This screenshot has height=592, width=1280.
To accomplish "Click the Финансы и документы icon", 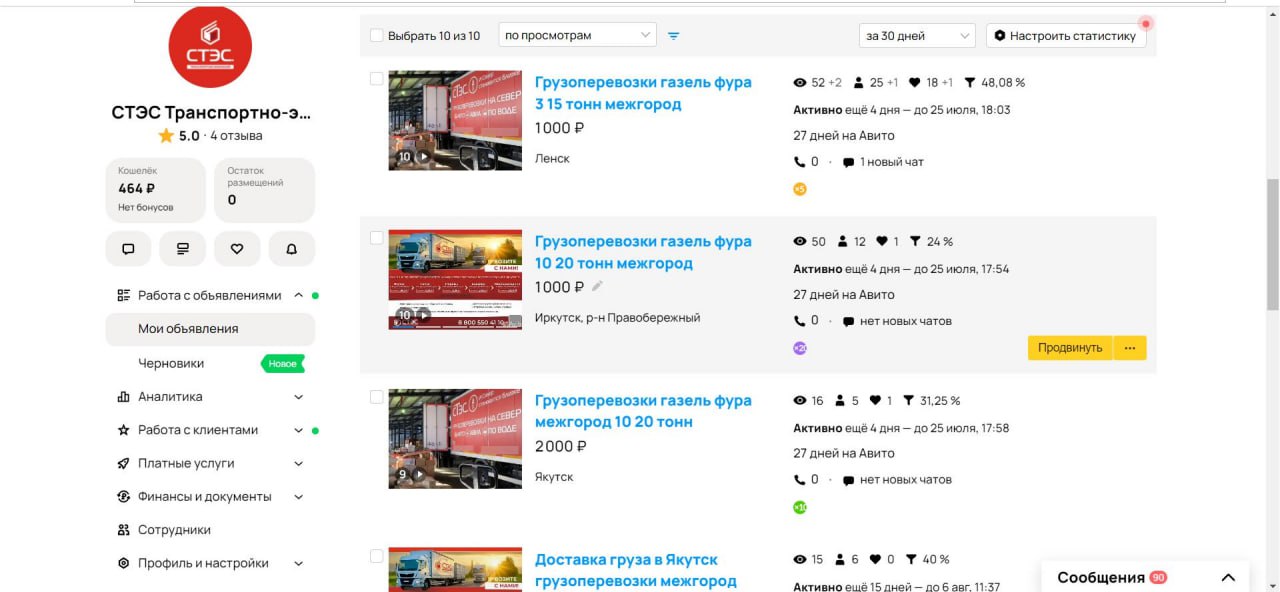I will click(x=124, y=496).
